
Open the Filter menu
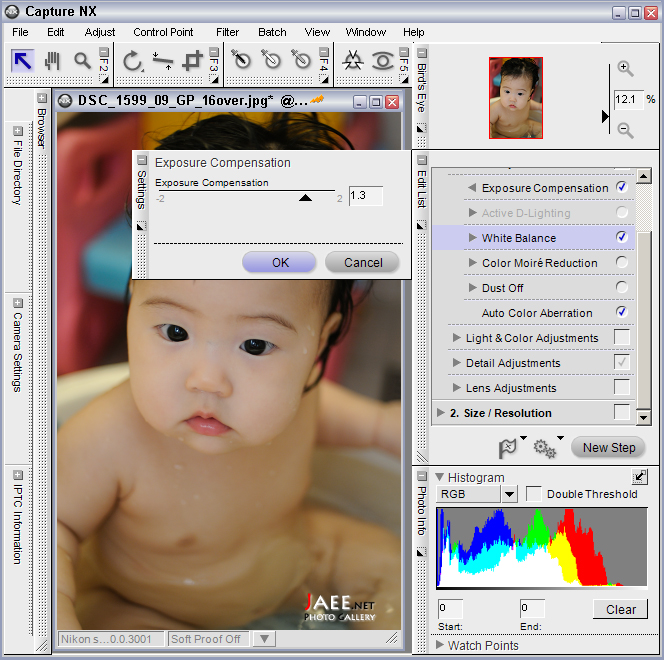[227, 32]
